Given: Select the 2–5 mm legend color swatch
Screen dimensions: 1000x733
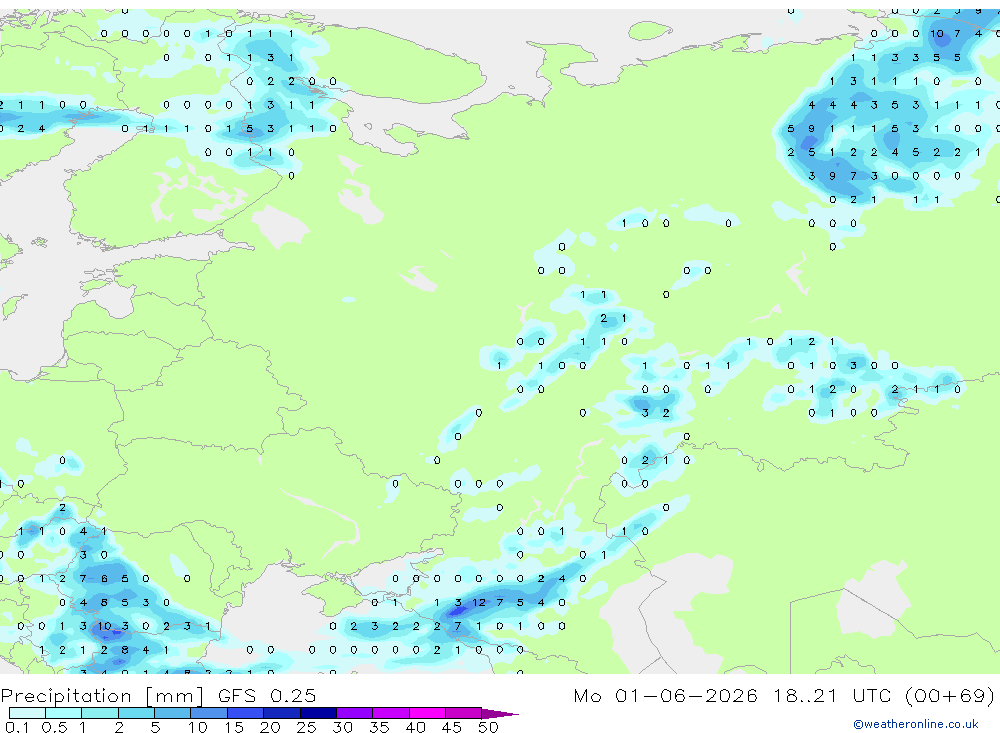Looking at the screenshot, I should pos(136,713).
